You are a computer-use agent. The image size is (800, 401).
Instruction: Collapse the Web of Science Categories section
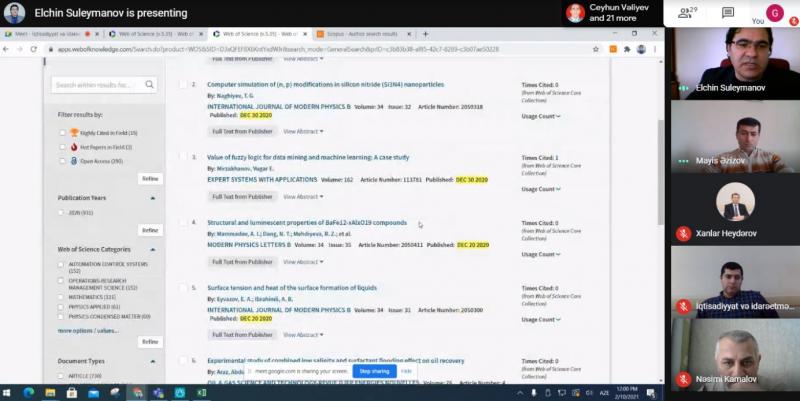click(153, 249)
